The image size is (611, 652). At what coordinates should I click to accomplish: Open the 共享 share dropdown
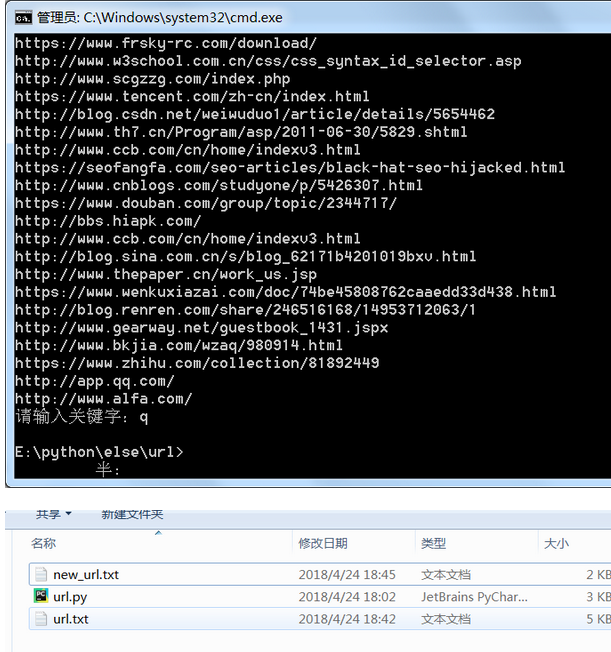[x=53, y=514]
